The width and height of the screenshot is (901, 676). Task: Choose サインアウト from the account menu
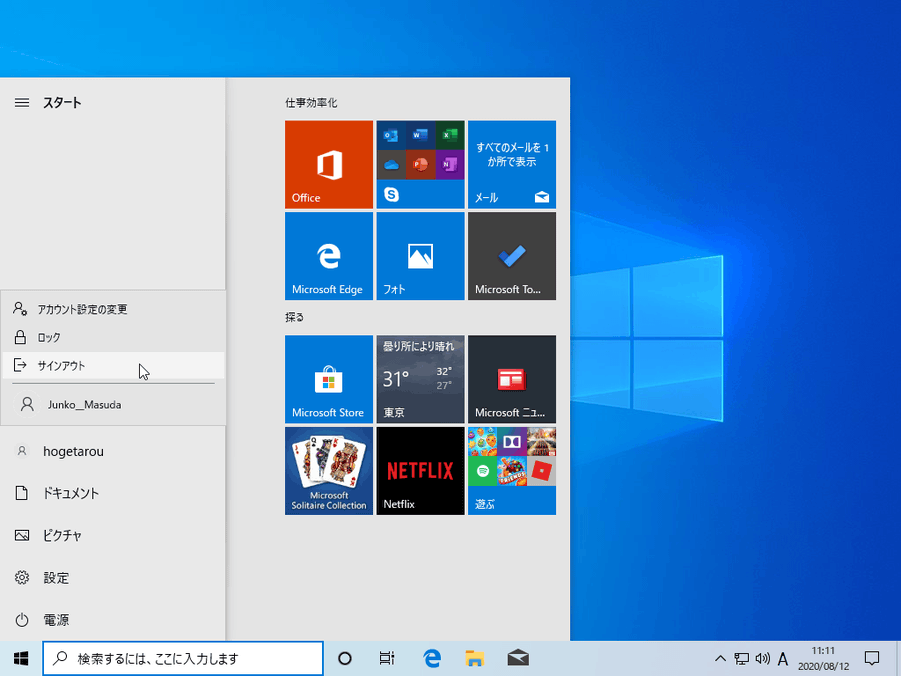[113, 366]
